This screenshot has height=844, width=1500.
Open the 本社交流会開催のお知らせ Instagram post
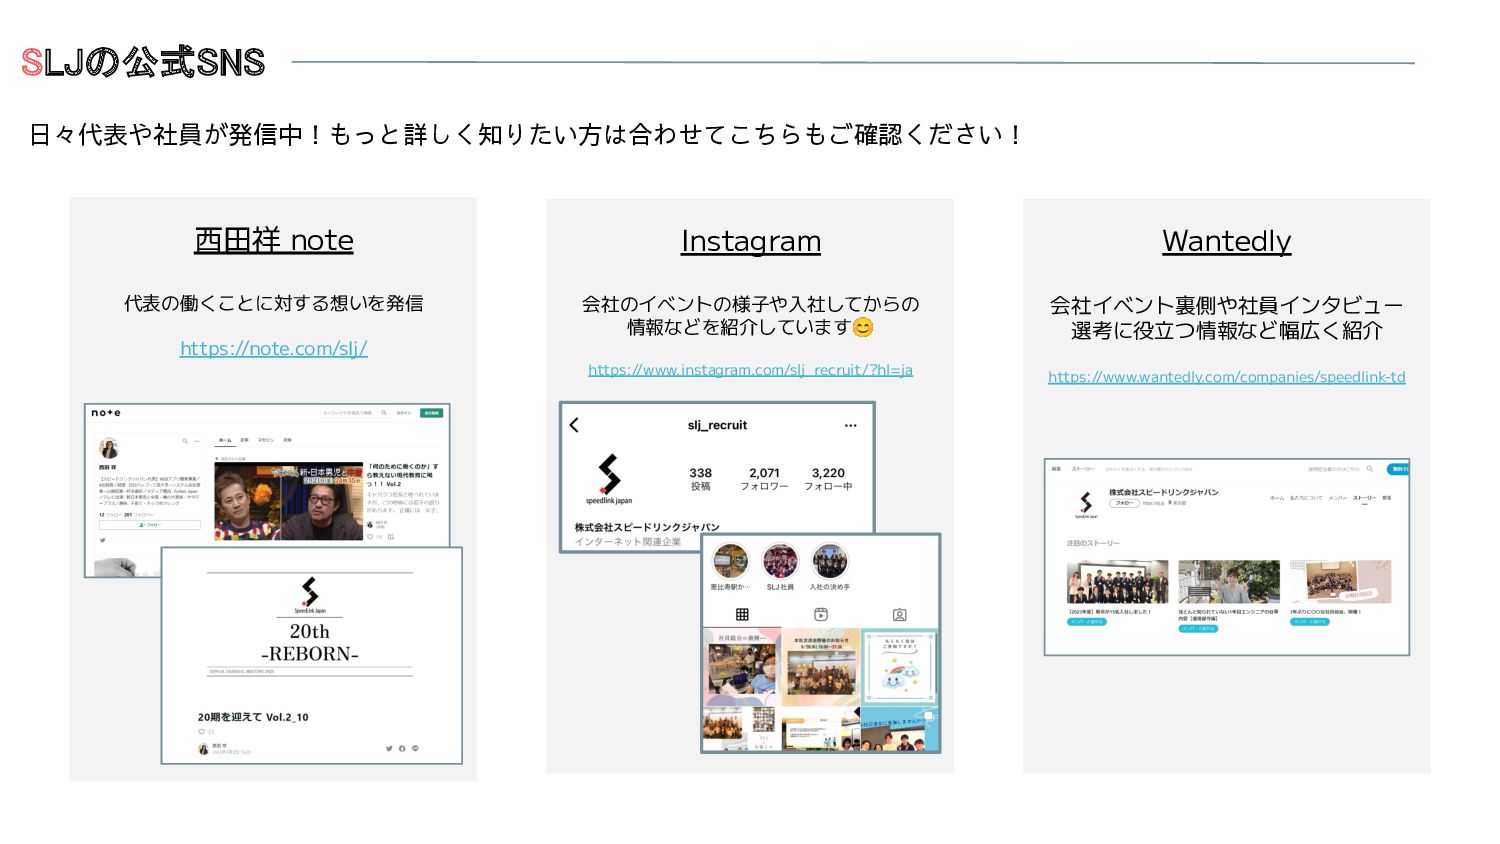click(x=821, y=667)
